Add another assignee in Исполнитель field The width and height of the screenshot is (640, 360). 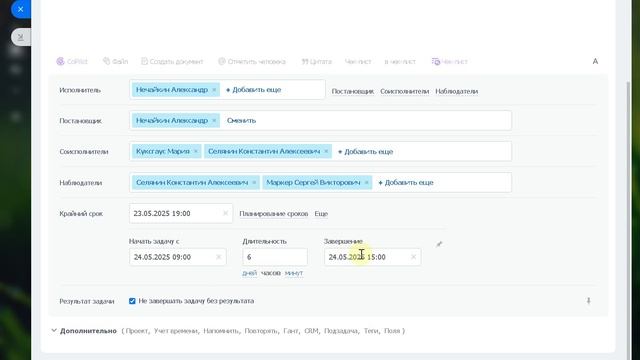(253, 90)
